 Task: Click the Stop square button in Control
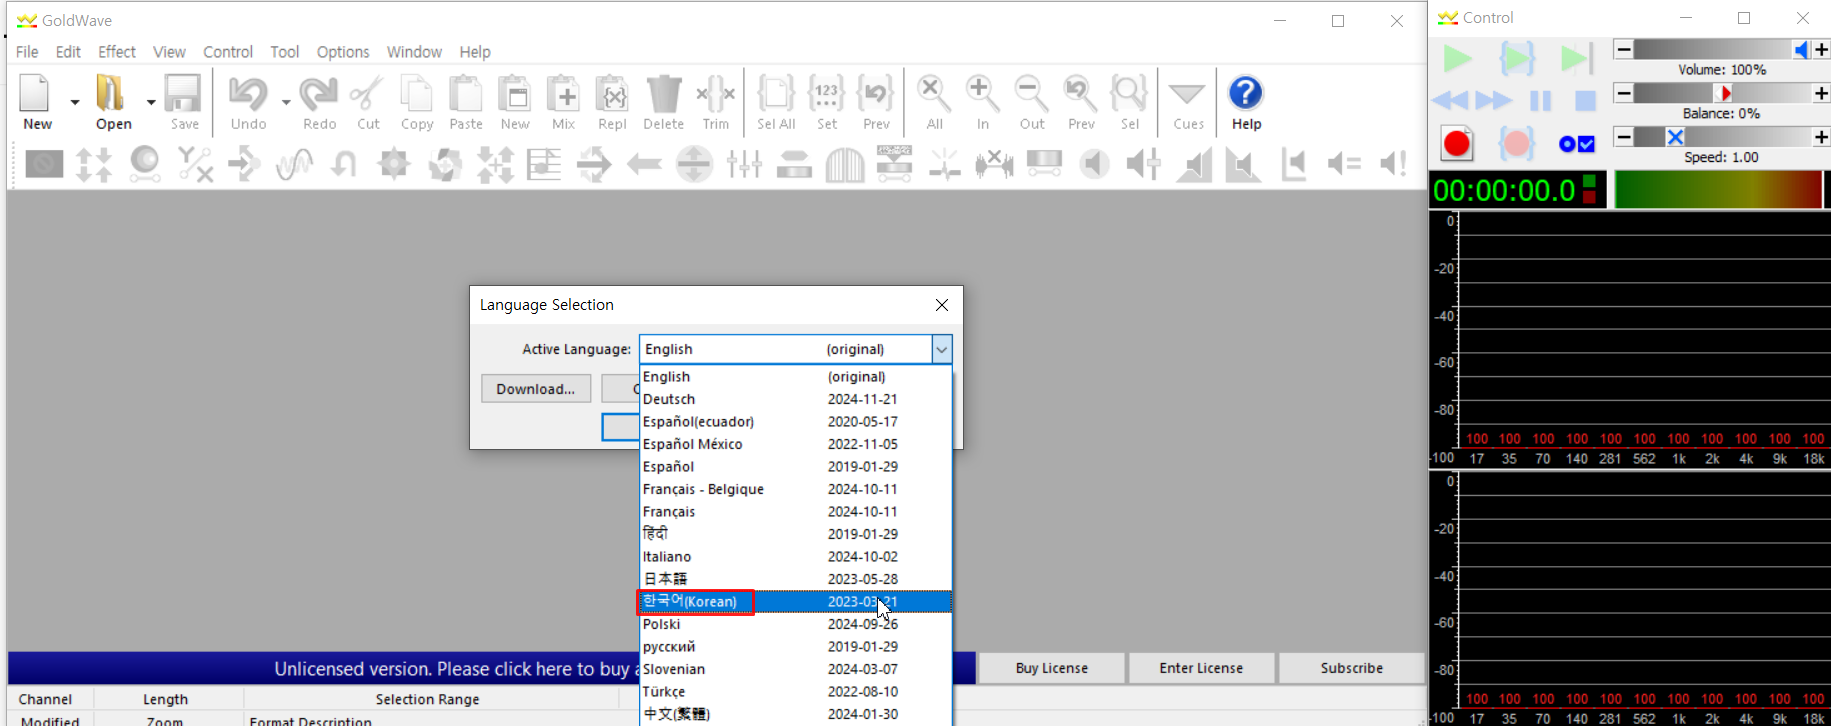click(x=1585, y=100)
